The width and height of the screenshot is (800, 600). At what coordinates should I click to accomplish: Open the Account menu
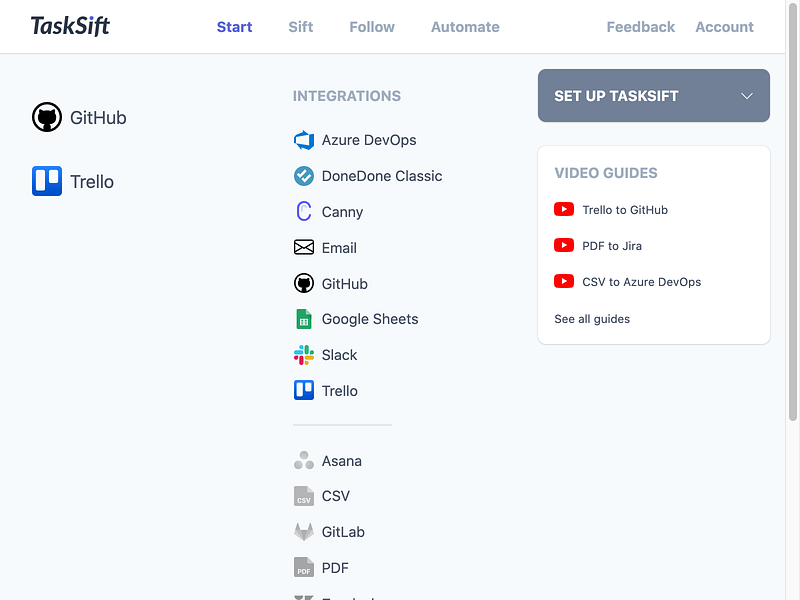724,27
